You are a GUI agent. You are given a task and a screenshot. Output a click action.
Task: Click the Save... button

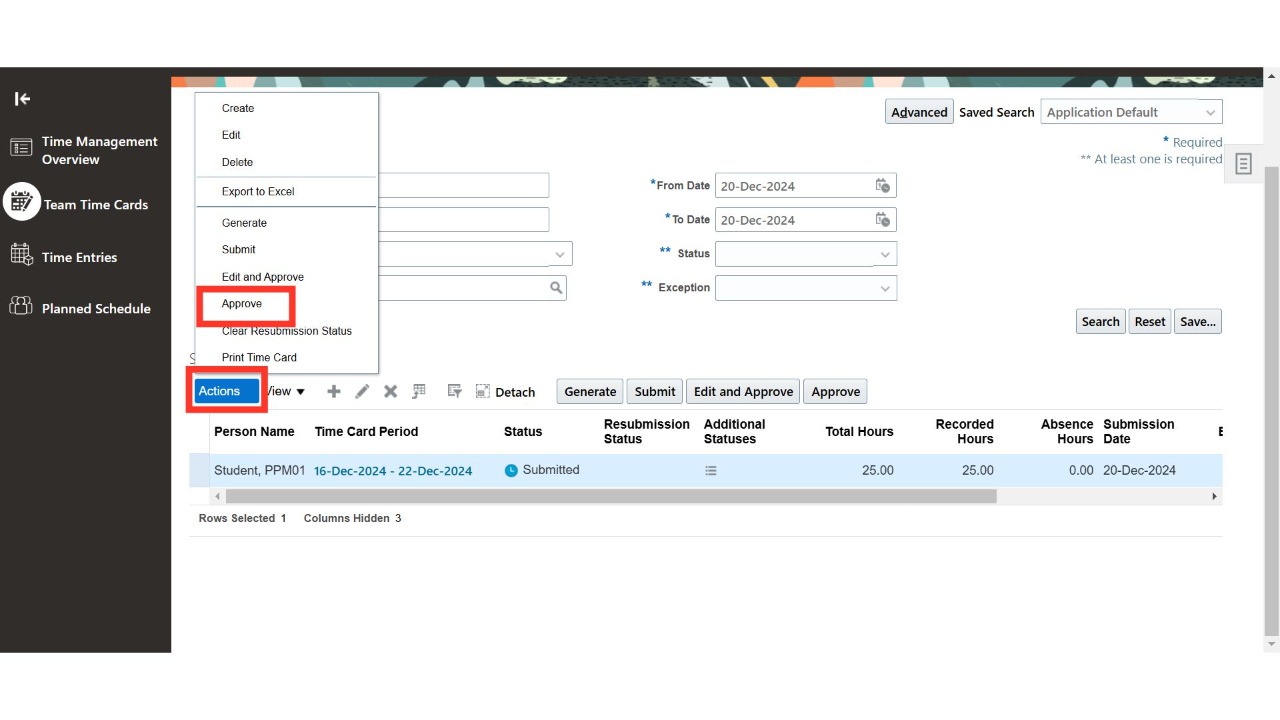(1198, 322)
